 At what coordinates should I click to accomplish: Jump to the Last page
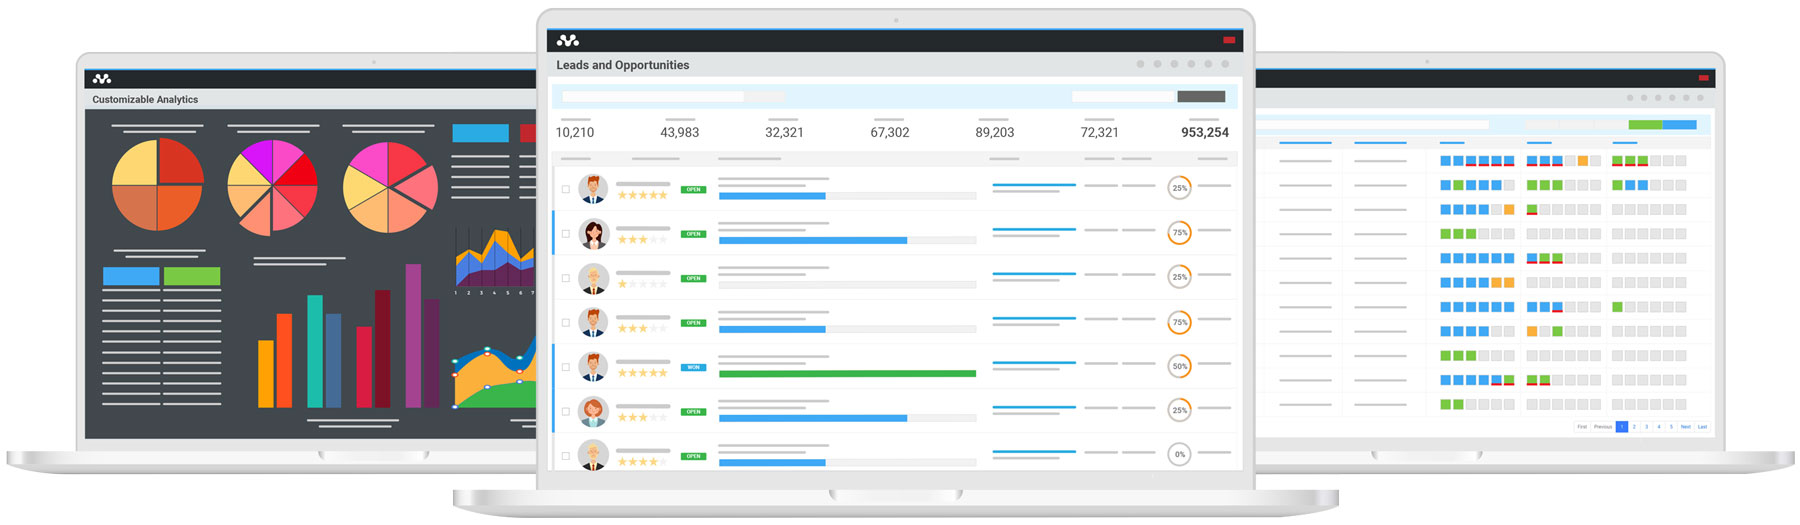point(1702,427)
